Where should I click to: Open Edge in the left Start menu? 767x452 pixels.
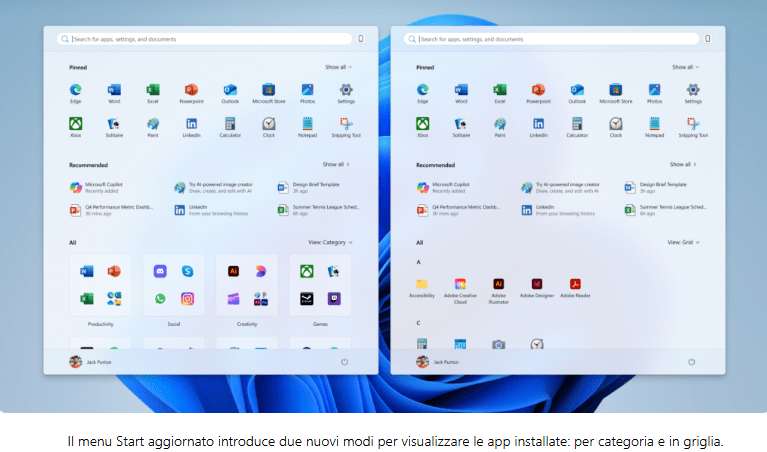[x=75, y=91]
